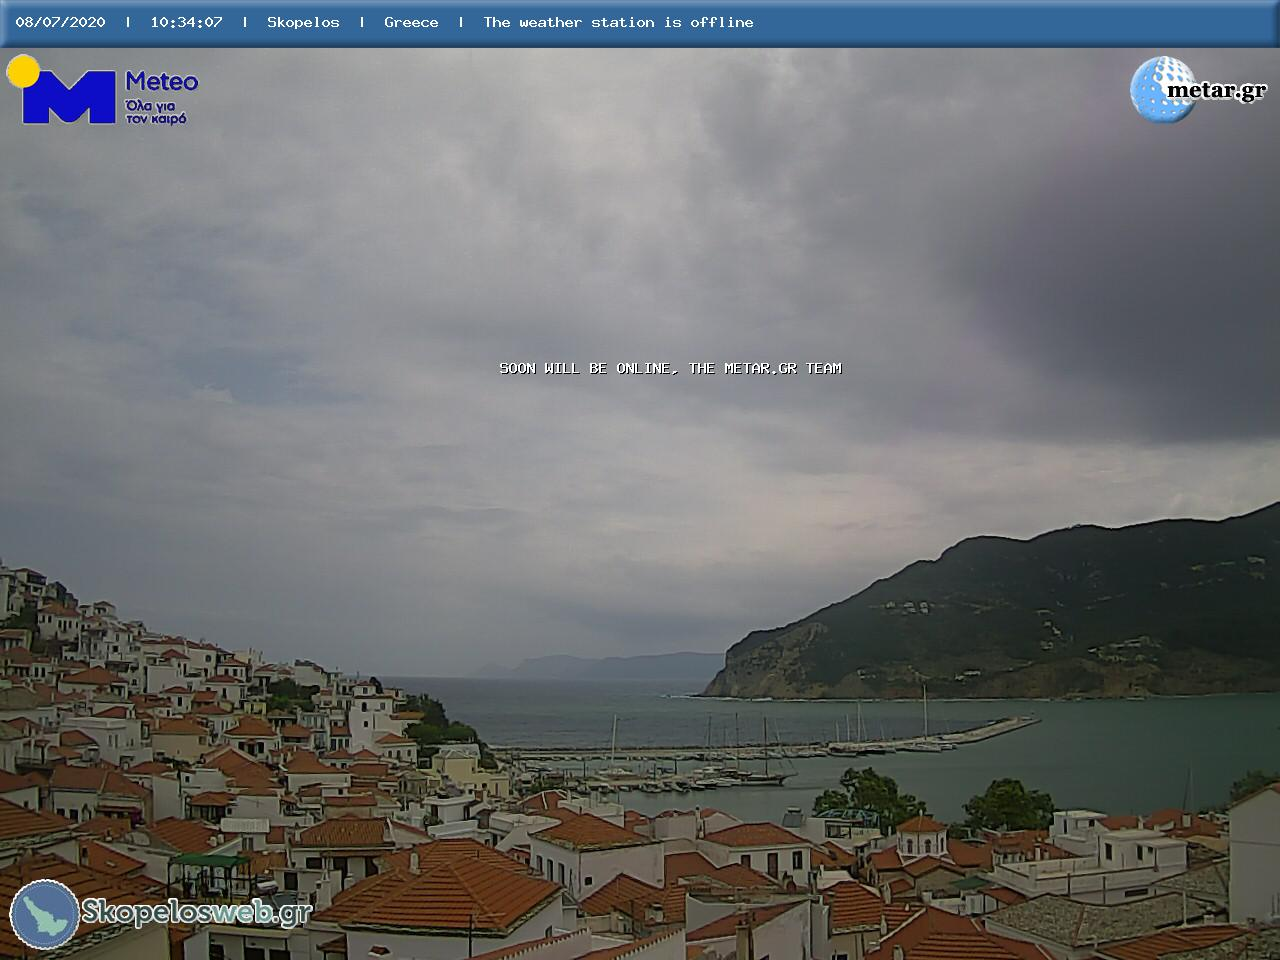This screenshot has height=960, width=1280.
Task: Select the time 10:34:07 in header
Action: [186, 22]
